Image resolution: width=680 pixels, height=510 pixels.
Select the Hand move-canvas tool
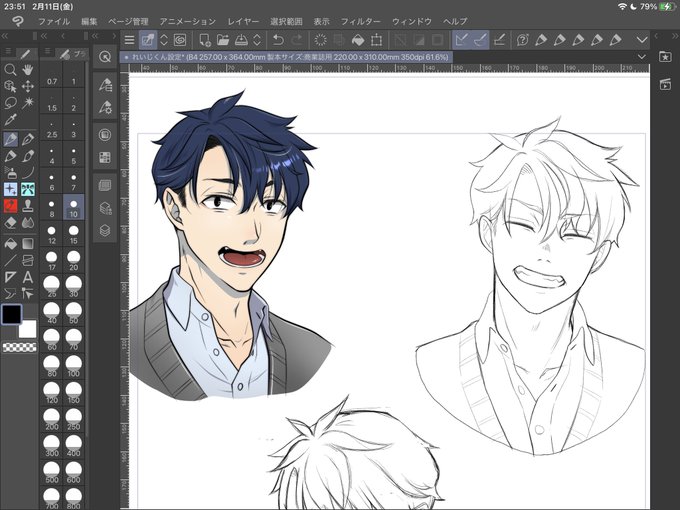tap(28, 69)
